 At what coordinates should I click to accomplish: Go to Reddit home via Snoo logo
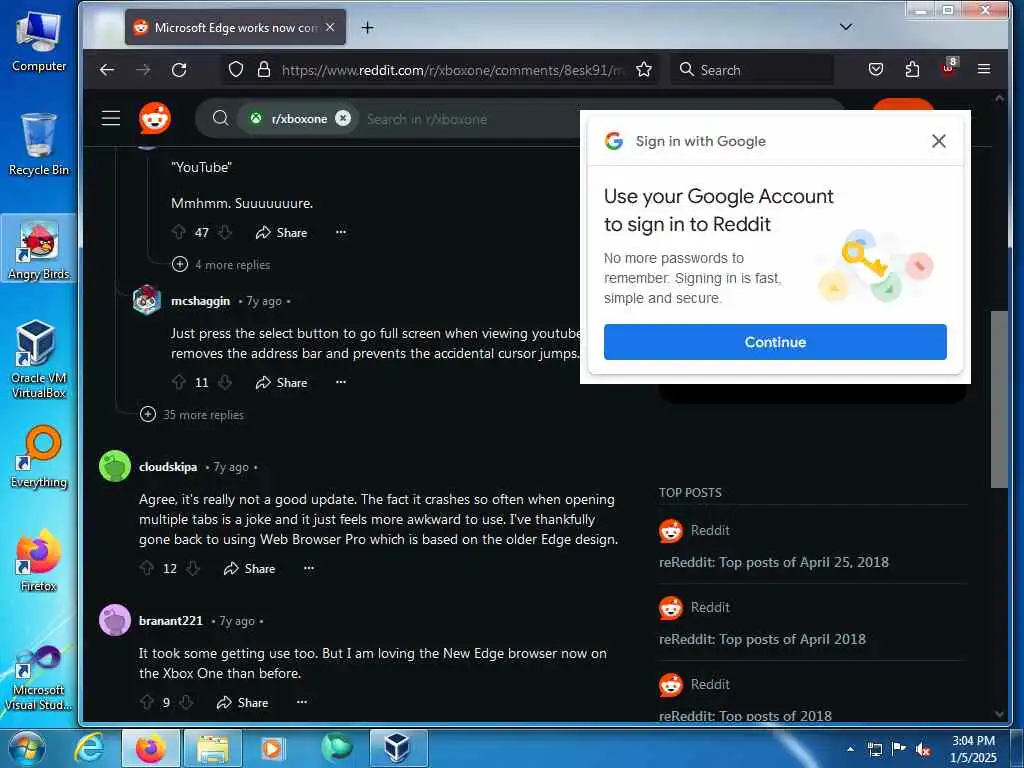click(155, 118)
